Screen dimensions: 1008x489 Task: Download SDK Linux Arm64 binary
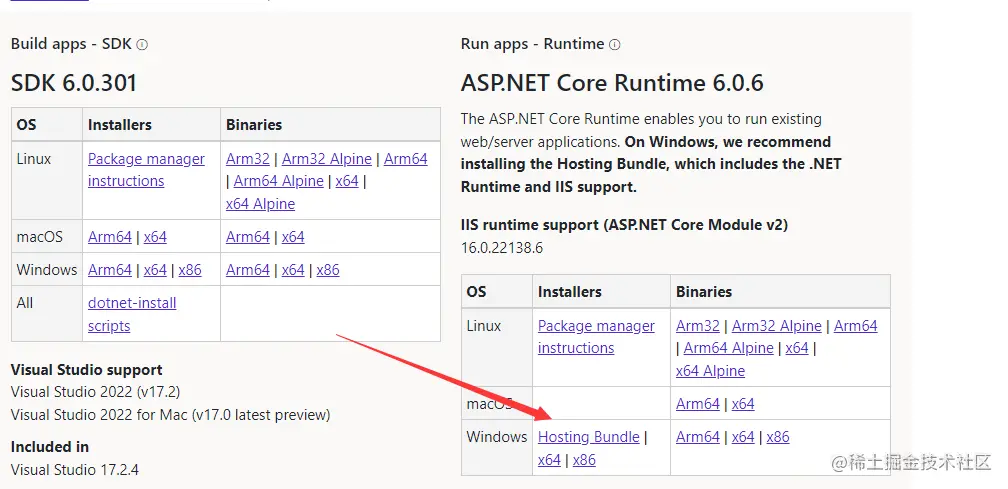(406, 159)
